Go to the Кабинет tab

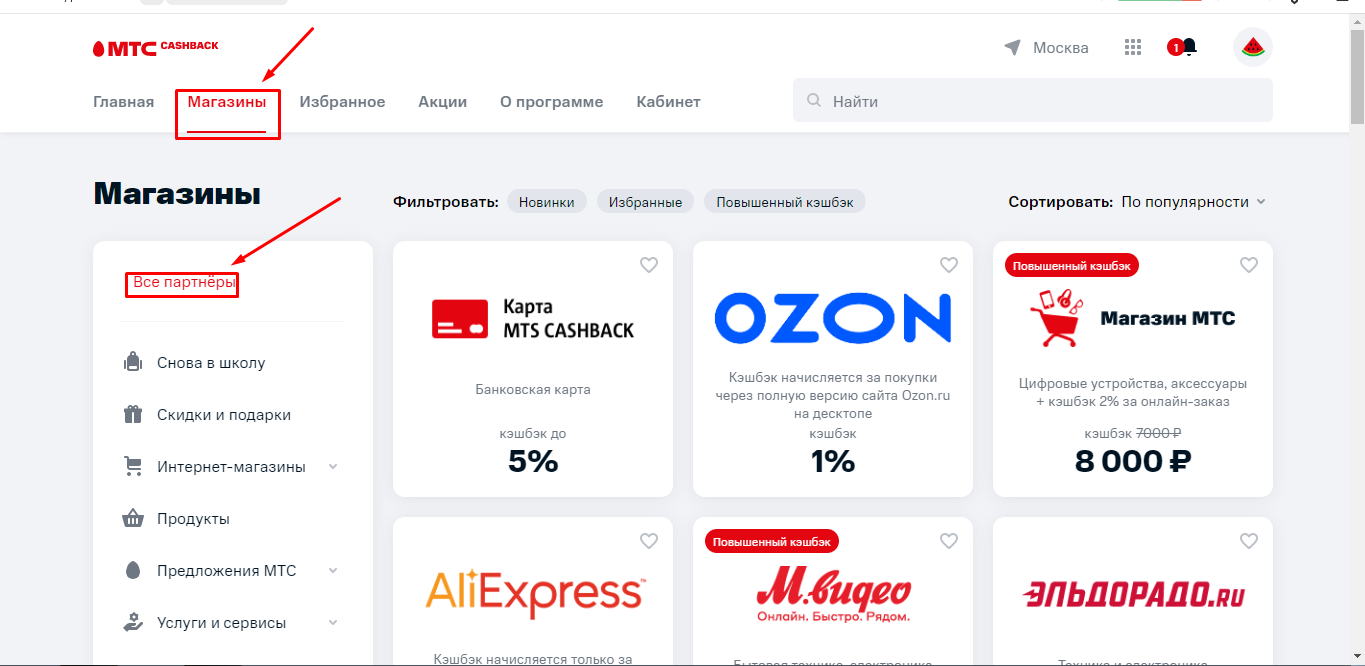click(668, 102)
